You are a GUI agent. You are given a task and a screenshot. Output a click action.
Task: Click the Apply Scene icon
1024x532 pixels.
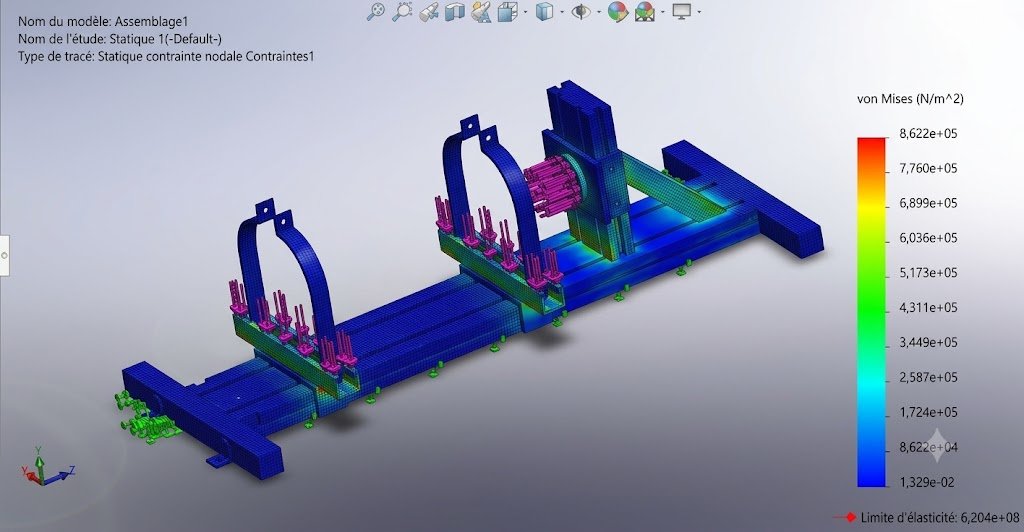645,12
